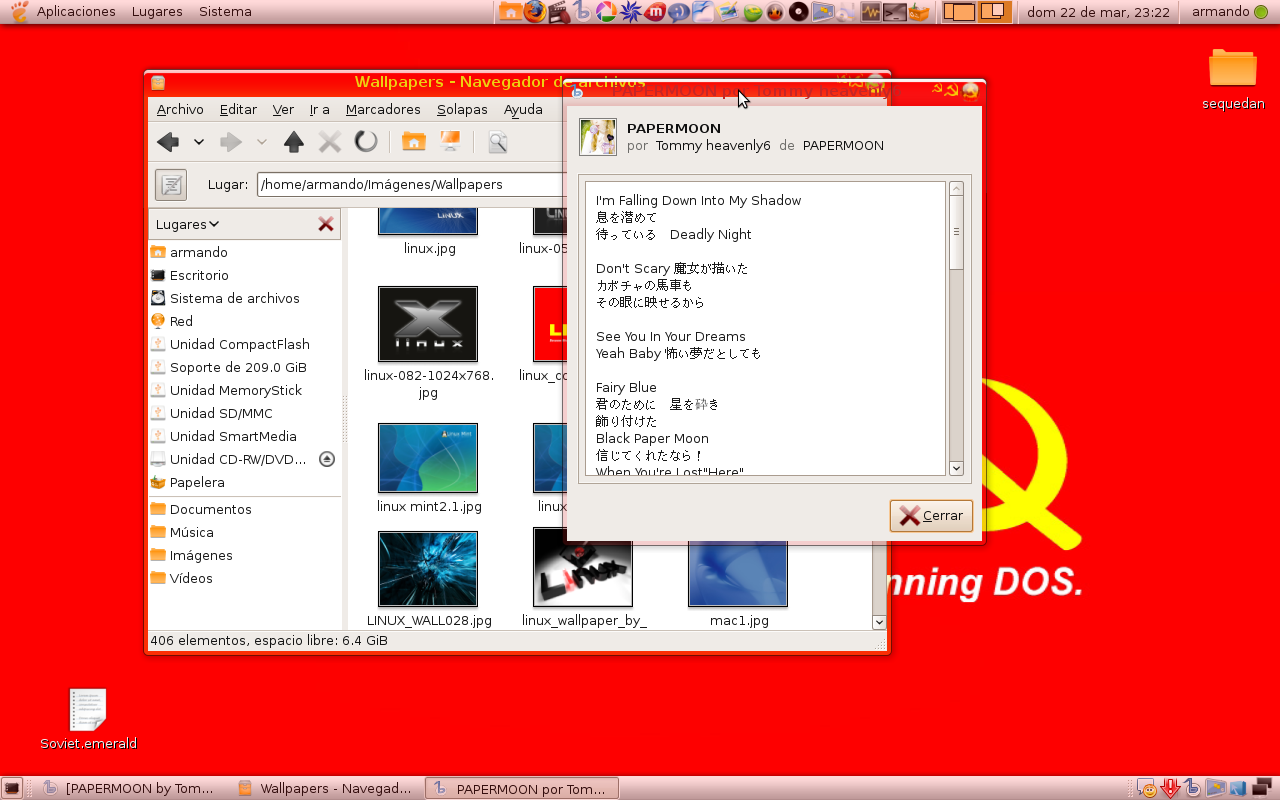Image resolution: width=1280 pixels, height=800 pixels.
Task: Go up to the parent folder
Action: pos(294,142)
